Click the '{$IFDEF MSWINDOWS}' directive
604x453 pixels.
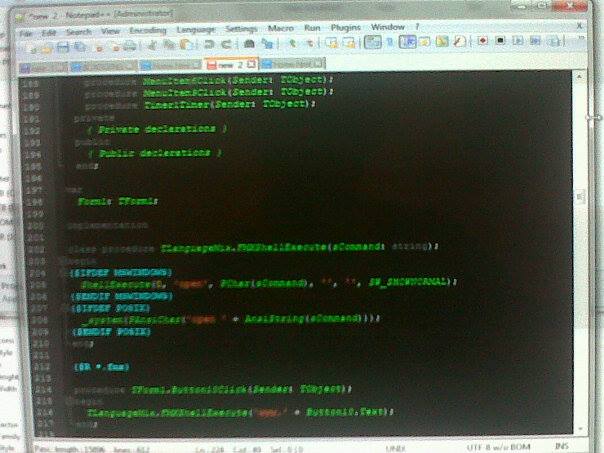click(x=121, y=272)
